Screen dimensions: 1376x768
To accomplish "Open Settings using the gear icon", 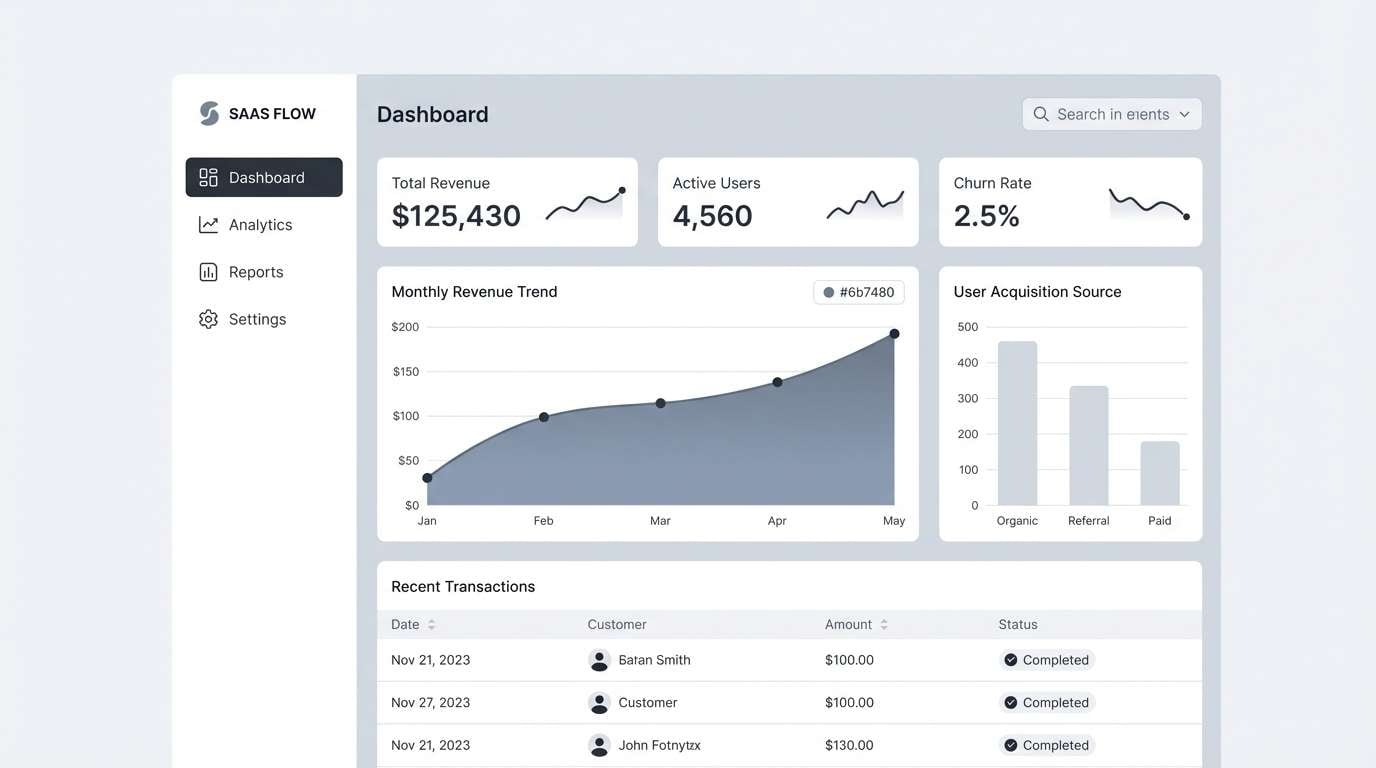I will [x=207, y=318].
